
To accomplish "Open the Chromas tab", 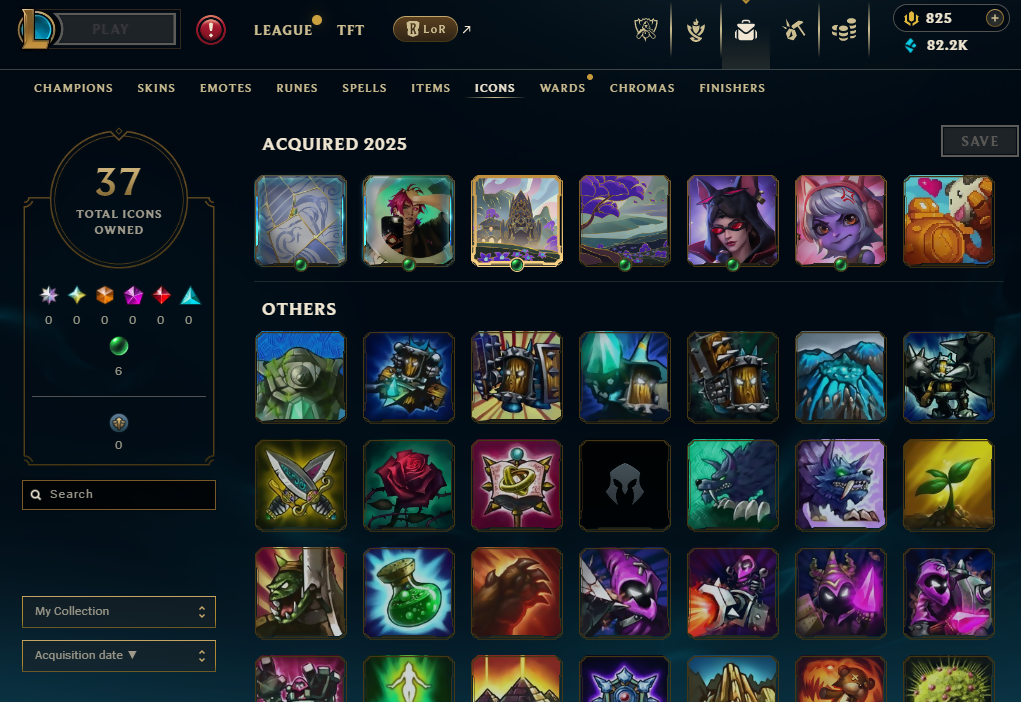I will coord(642,88).
